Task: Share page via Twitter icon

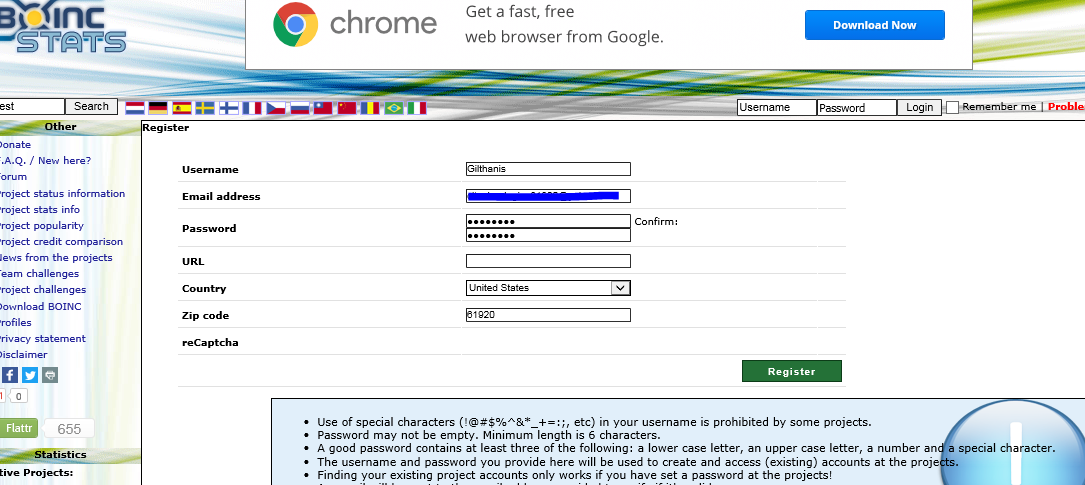Action: click(x=30, y=375)
